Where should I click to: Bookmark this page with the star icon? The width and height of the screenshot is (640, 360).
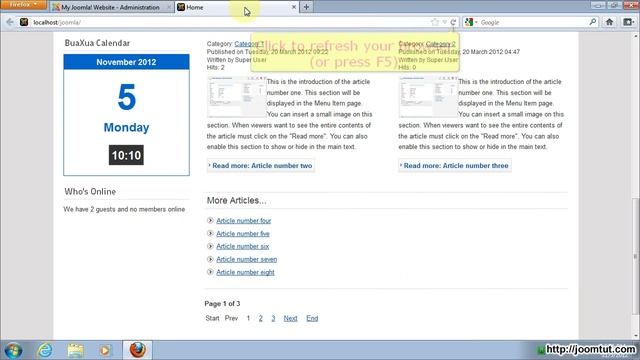point(435,22)
